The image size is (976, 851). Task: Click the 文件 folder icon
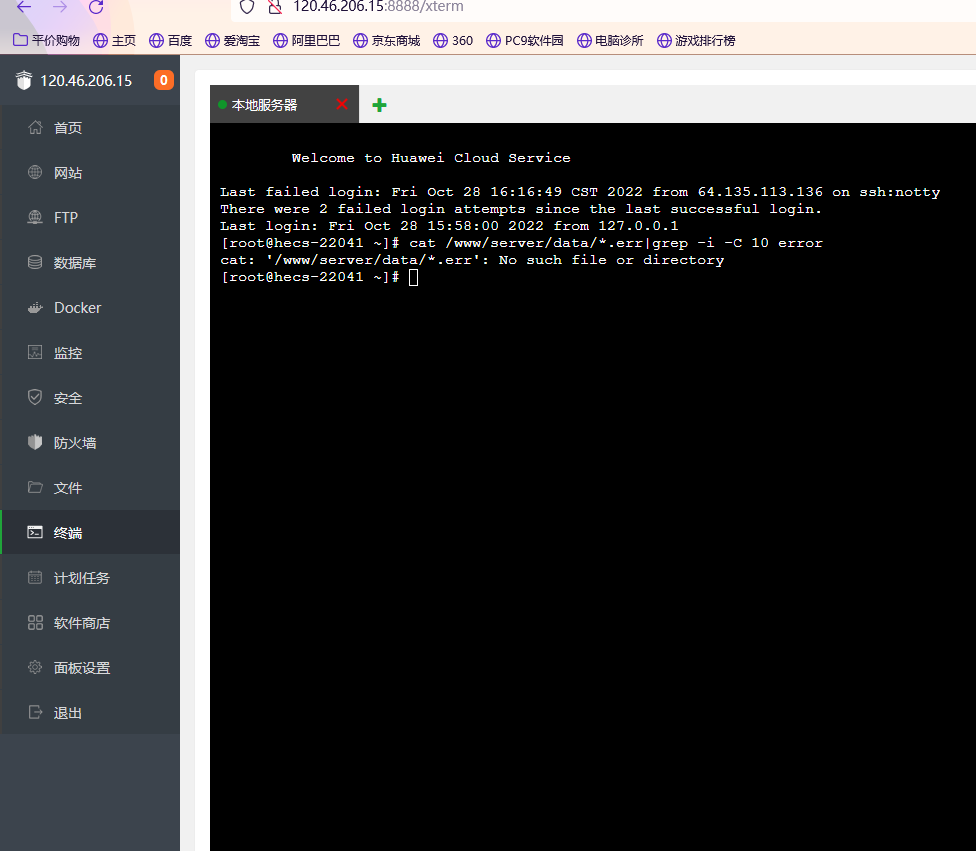click(35, 487)
